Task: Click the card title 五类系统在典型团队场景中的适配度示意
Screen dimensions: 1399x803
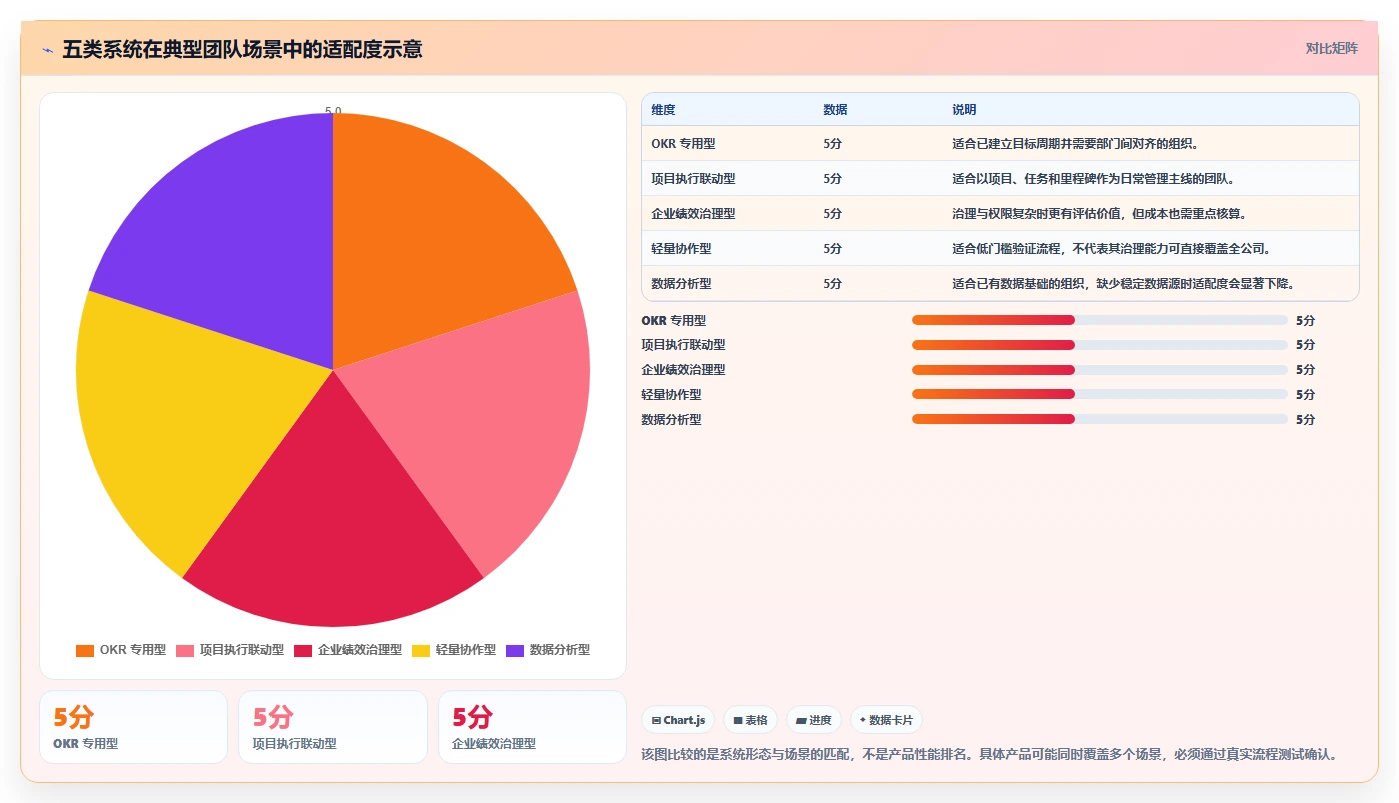Action: (242, 49)
